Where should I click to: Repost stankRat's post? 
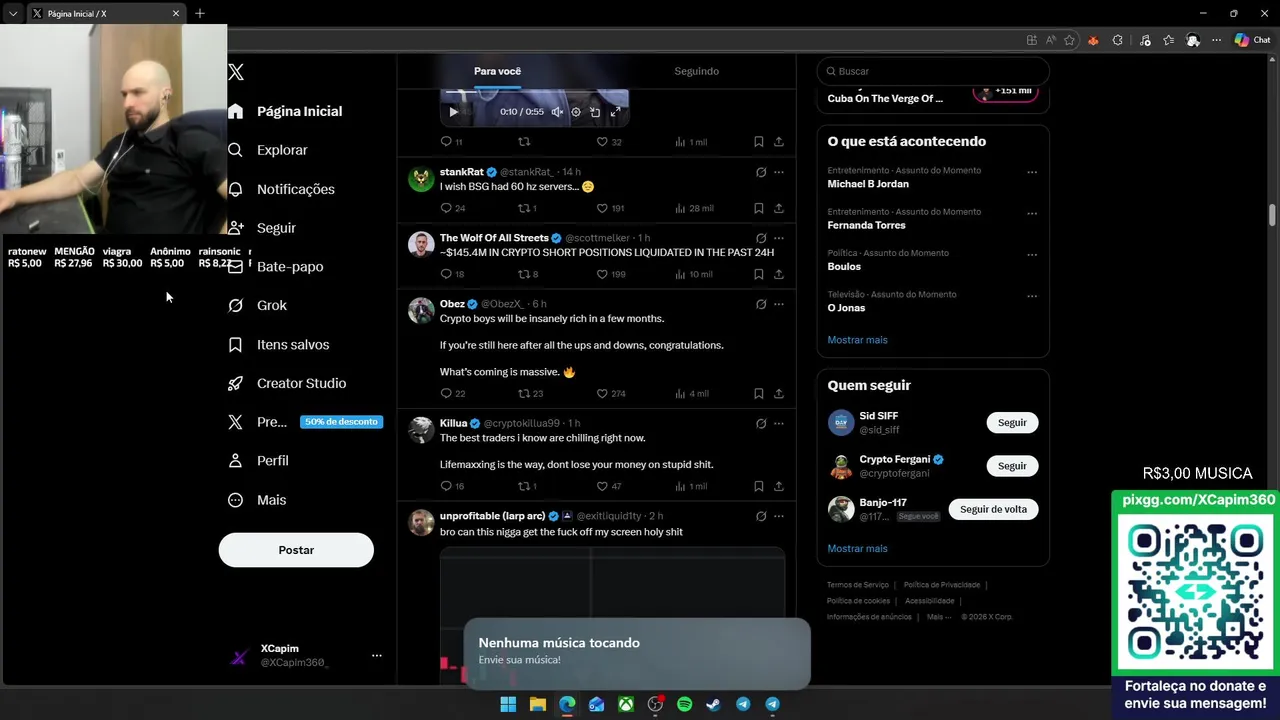(527, 208)
